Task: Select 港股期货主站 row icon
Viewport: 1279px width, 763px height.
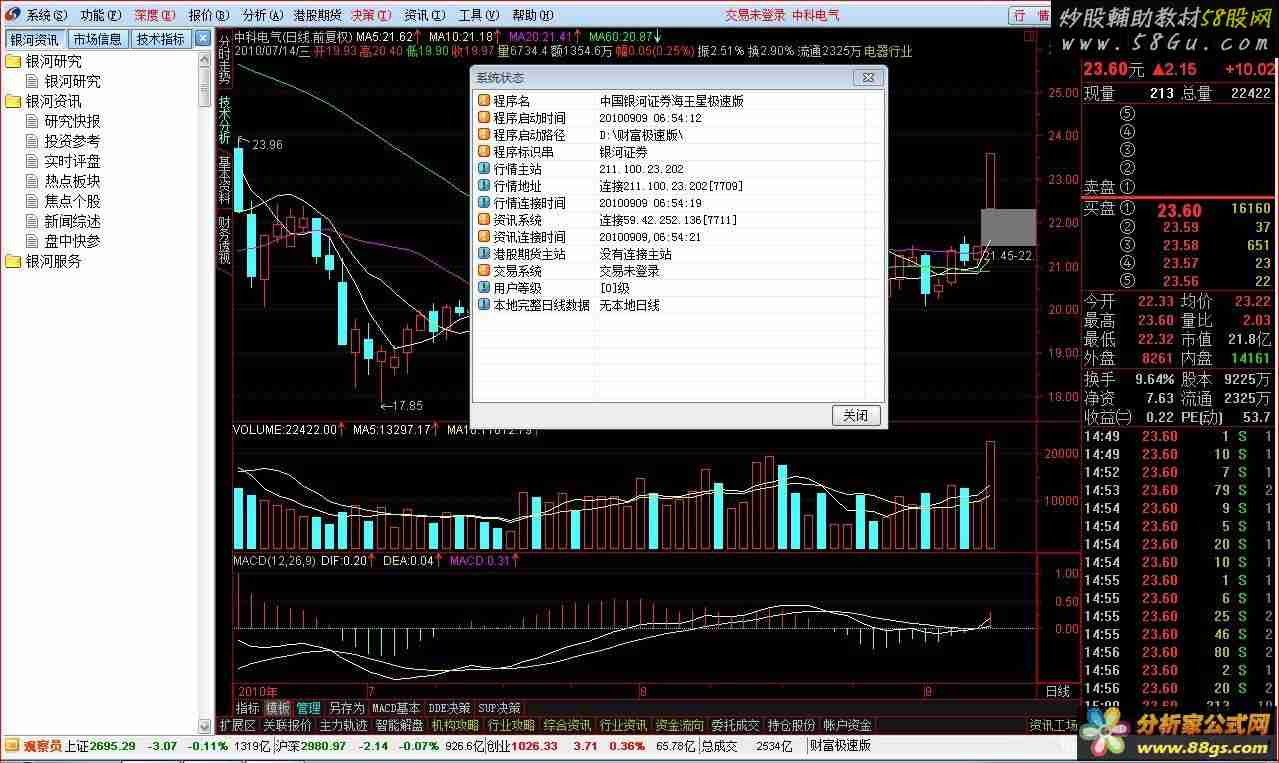Action: pyautogui.click(x=484, y=254)
